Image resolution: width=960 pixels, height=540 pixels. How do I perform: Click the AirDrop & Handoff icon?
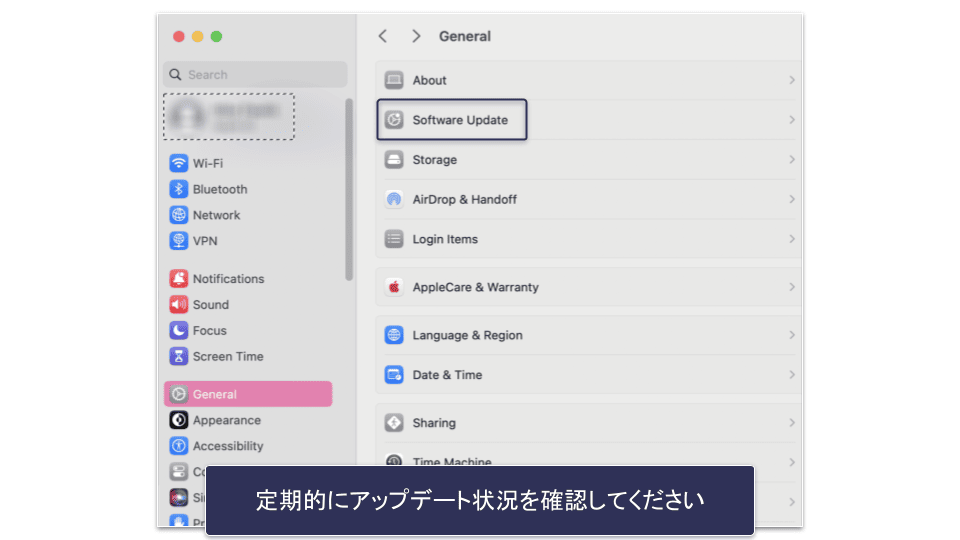[x=394, y=200]
